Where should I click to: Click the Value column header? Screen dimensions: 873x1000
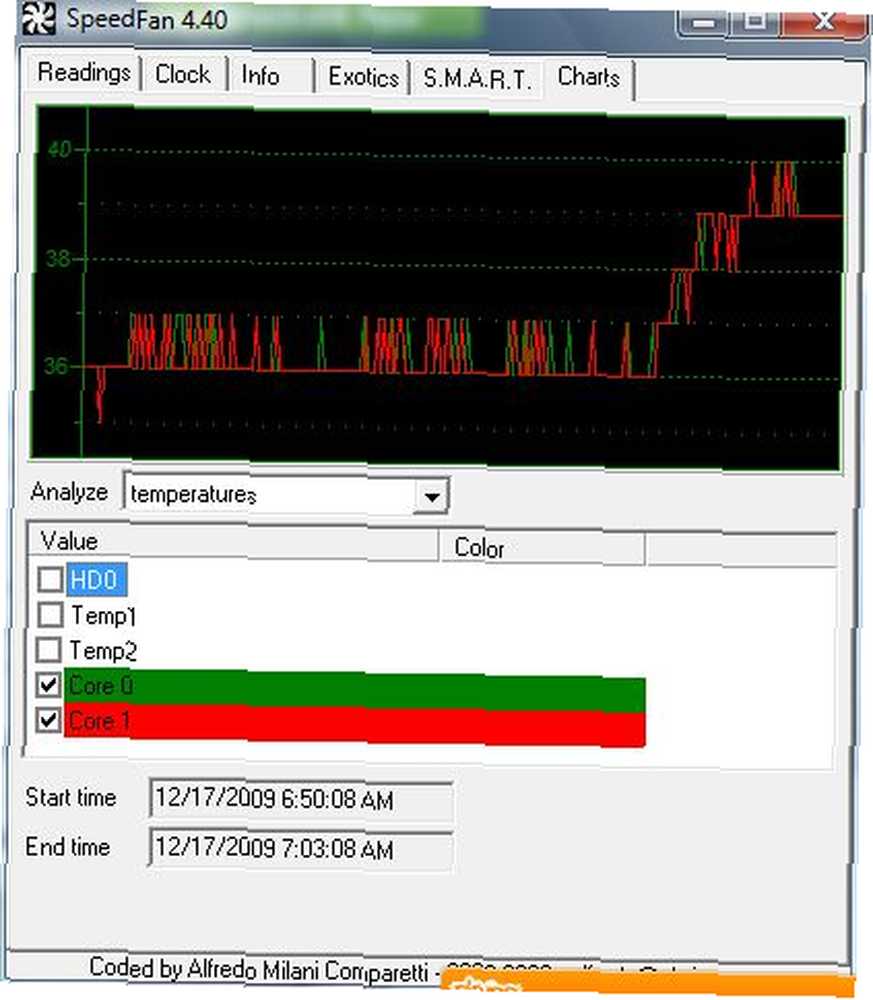point(233,543)
